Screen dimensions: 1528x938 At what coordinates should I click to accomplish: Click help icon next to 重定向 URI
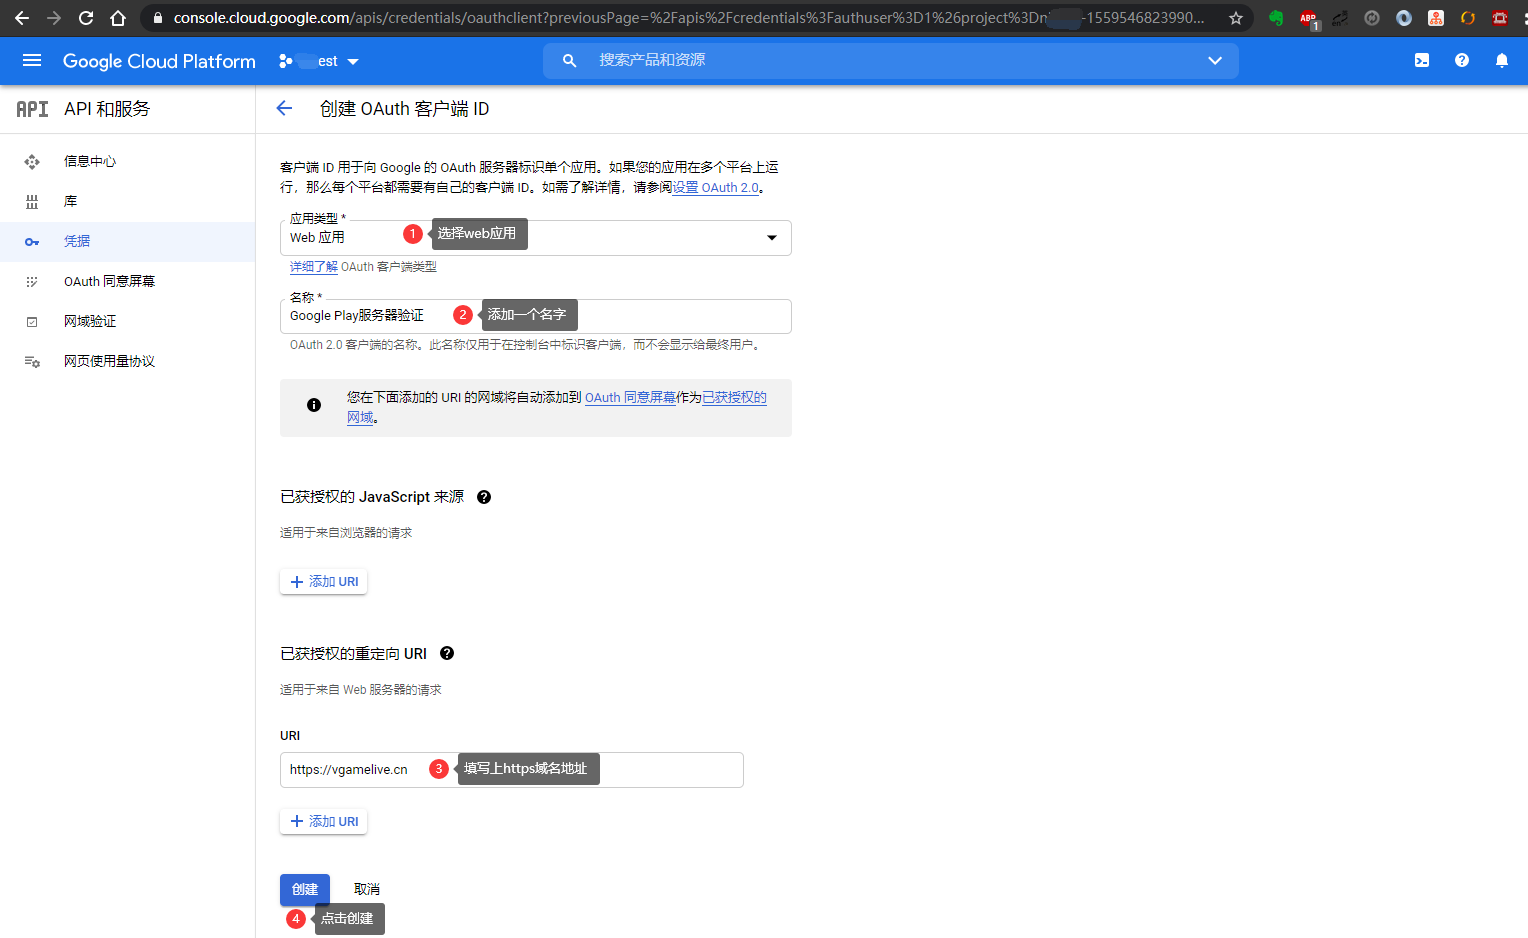[447, 653]
